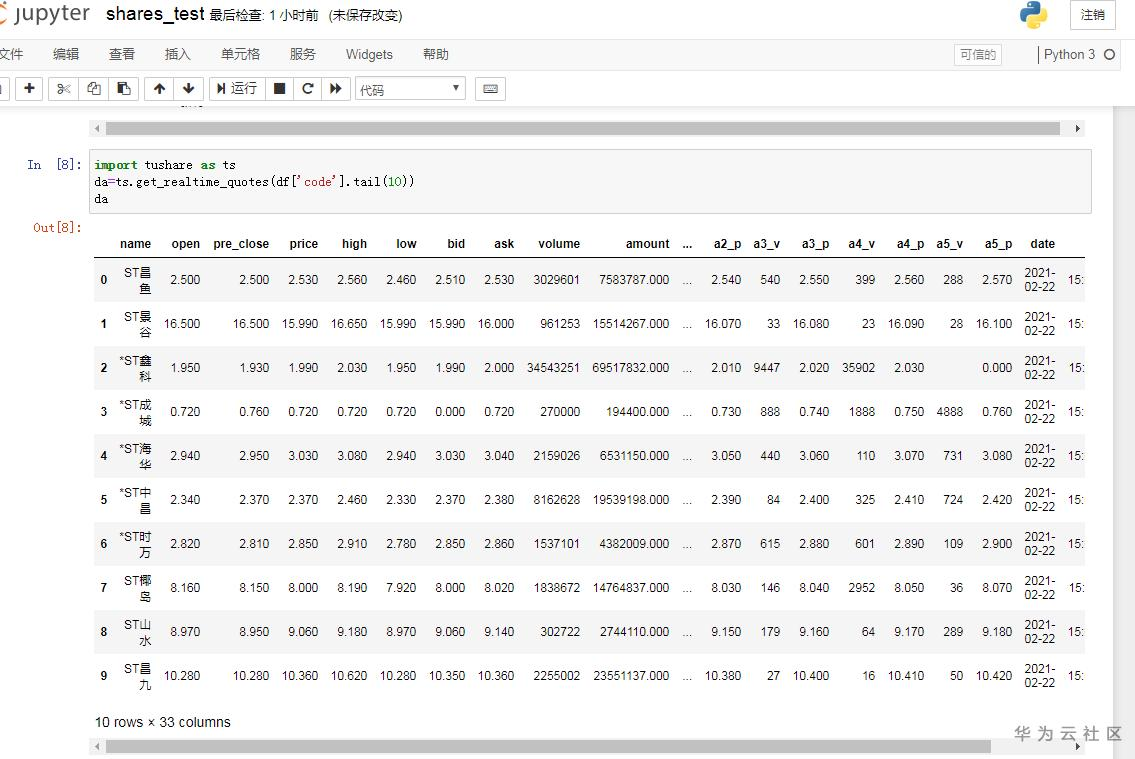Move selected cell up arrow

point(159,88)
